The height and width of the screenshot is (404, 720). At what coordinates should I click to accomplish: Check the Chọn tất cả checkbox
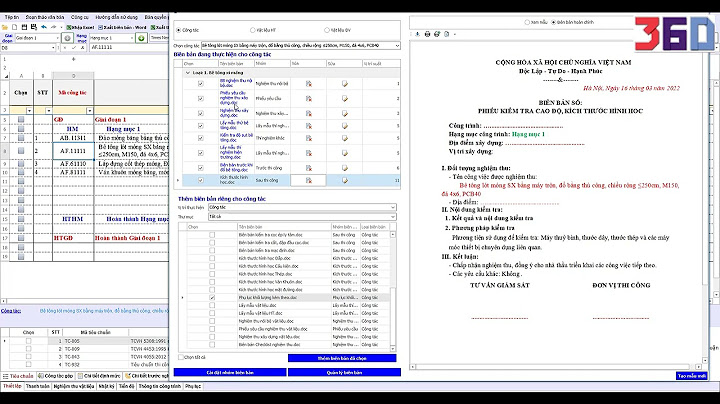181,357
